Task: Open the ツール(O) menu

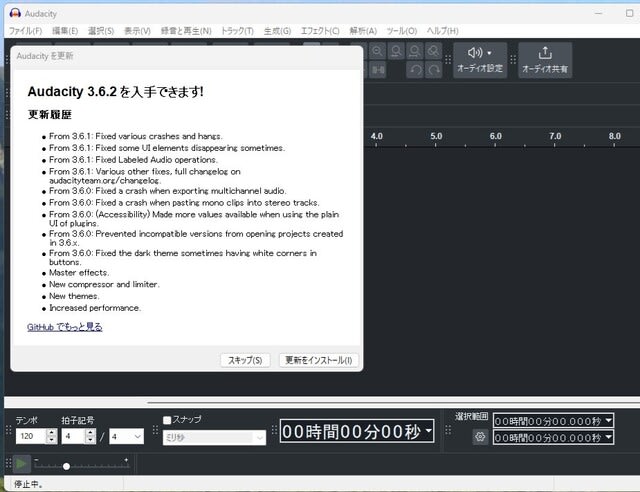Action: (x=402, y=31)
